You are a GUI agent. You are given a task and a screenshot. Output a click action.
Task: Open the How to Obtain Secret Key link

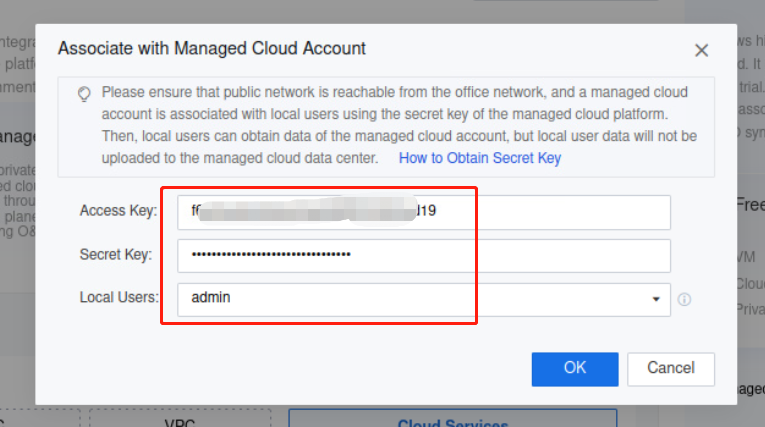click(x=480, y=158)
